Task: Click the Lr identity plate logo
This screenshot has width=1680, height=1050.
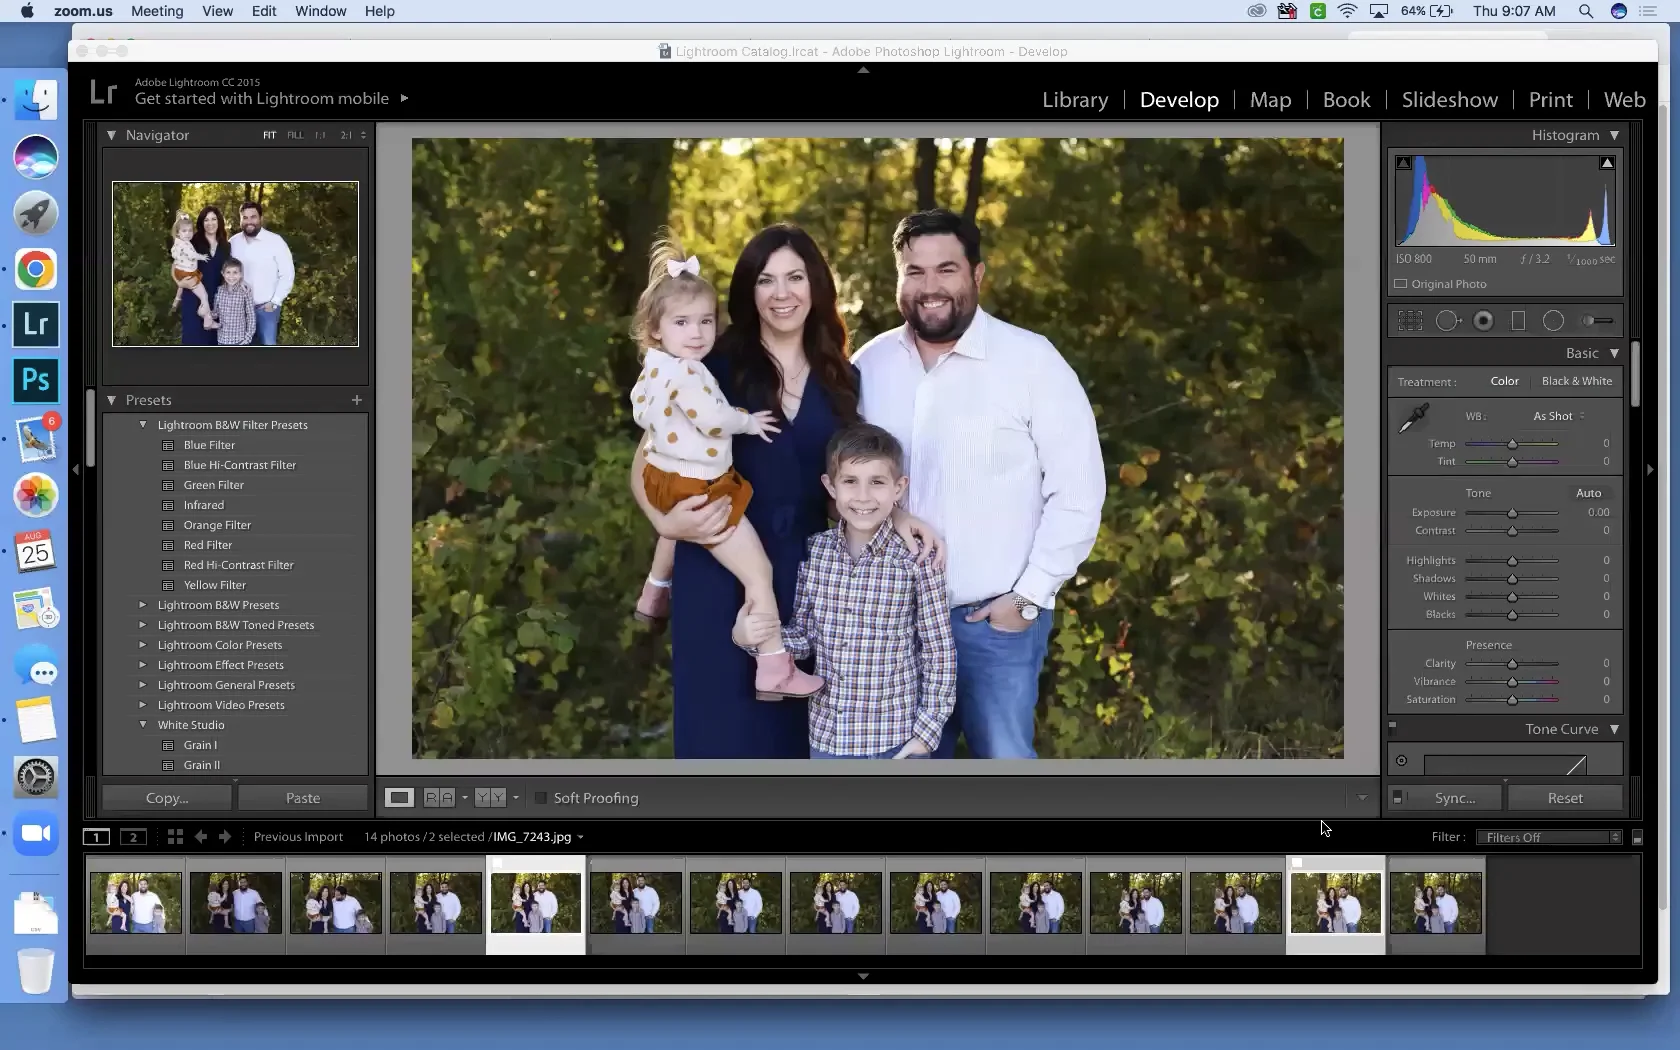Action: pos(104,92)
